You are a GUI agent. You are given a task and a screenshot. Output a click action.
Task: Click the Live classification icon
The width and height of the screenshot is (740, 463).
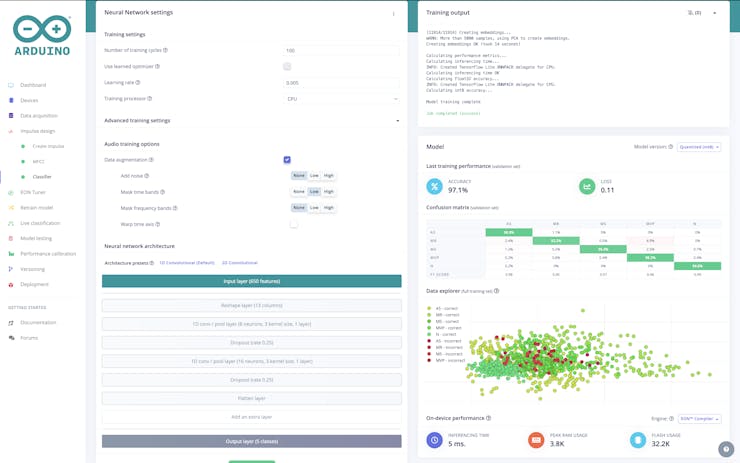pyautogui.click(x=11, y=223)
